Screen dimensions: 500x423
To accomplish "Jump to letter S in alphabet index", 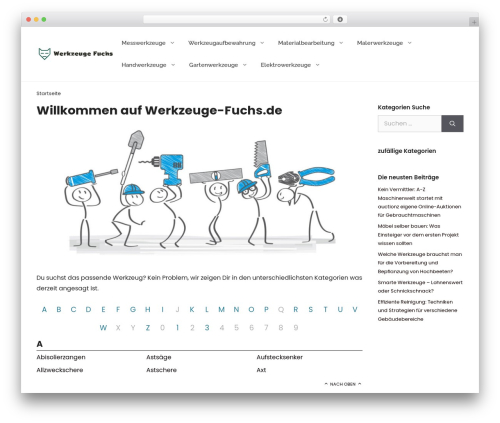I will pyautogui.click(x=310, y=310).
